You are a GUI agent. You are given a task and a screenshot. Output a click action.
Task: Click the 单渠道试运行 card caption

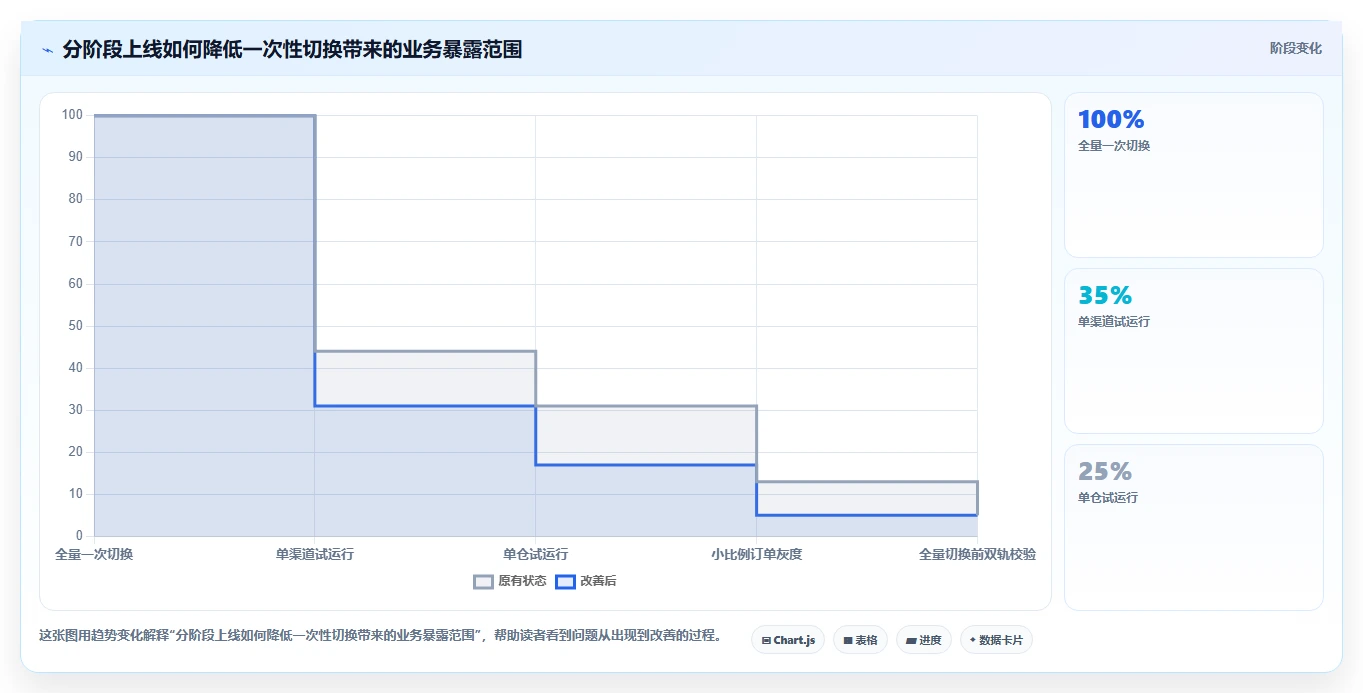pos(1114,322)
